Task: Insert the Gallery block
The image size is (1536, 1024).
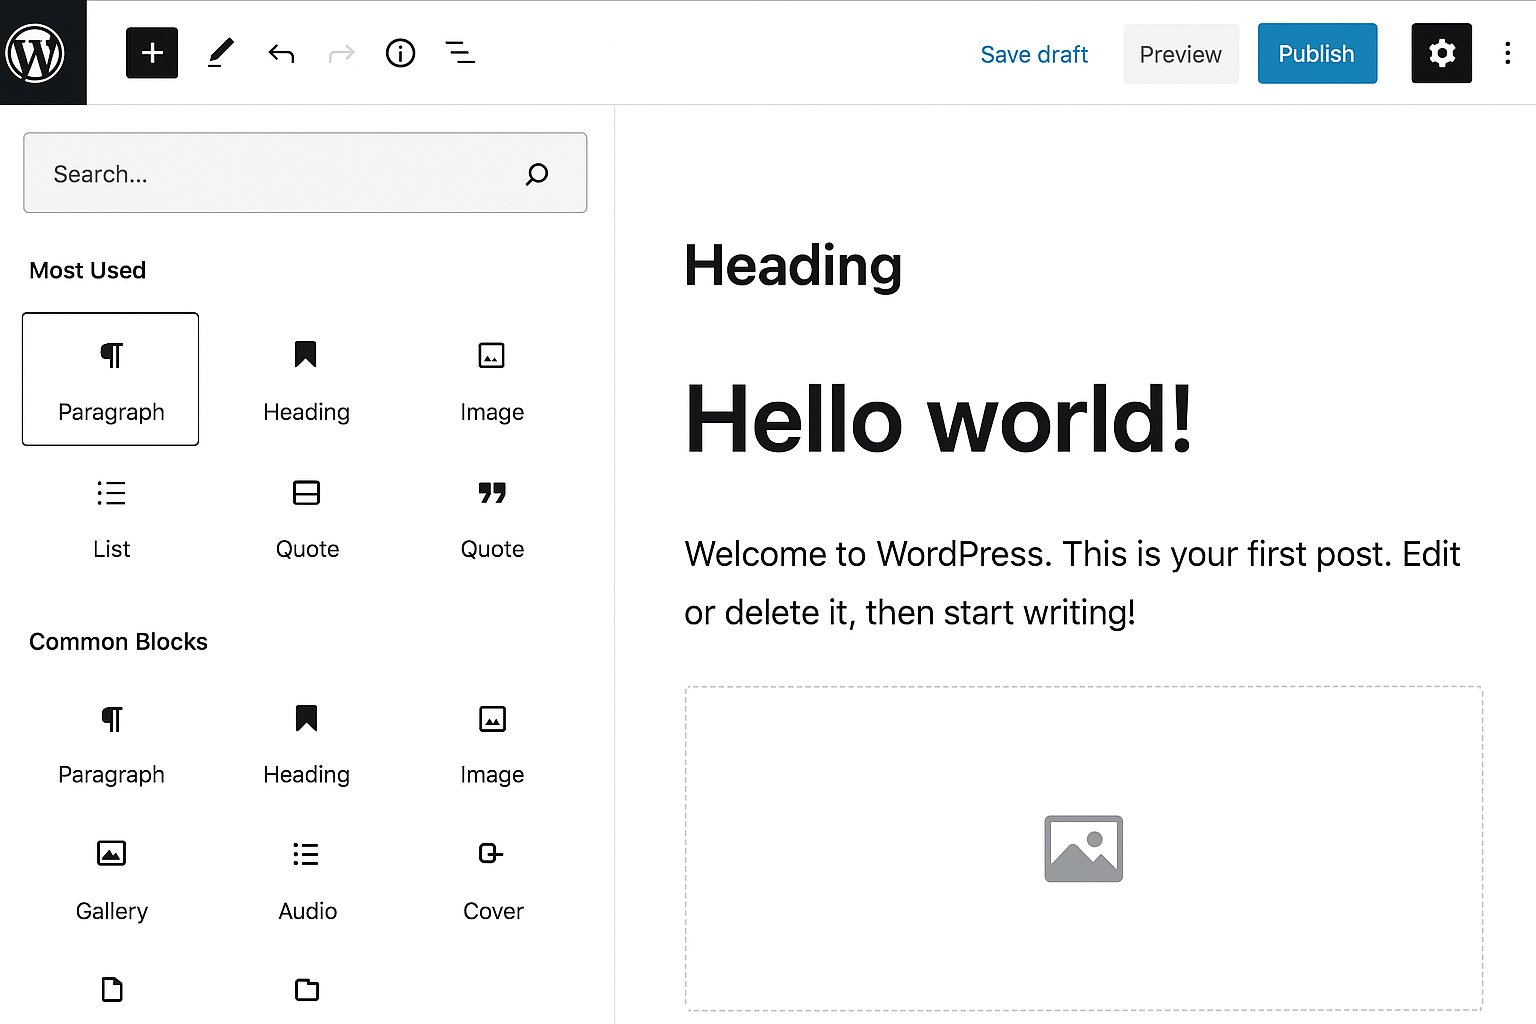Action: point(111,880)
